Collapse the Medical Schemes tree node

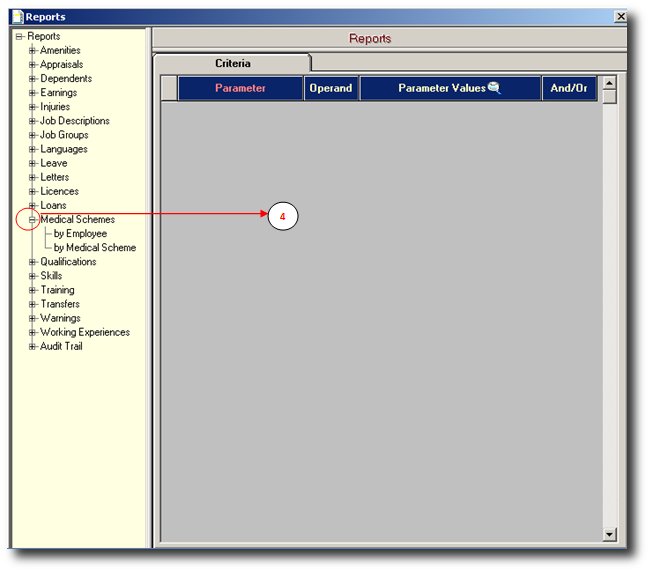click(32, 220)
